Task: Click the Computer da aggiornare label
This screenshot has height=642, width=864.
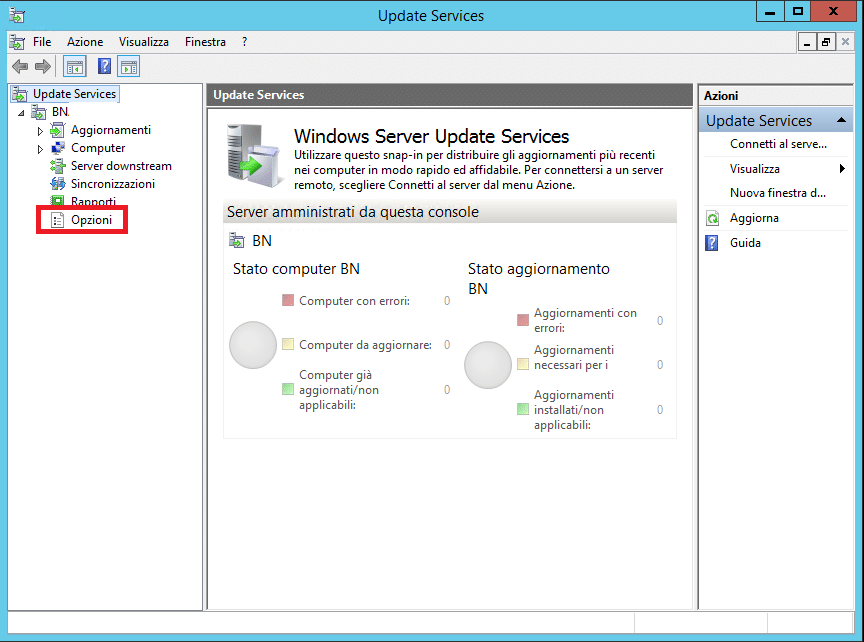Action: pos(365,345)
